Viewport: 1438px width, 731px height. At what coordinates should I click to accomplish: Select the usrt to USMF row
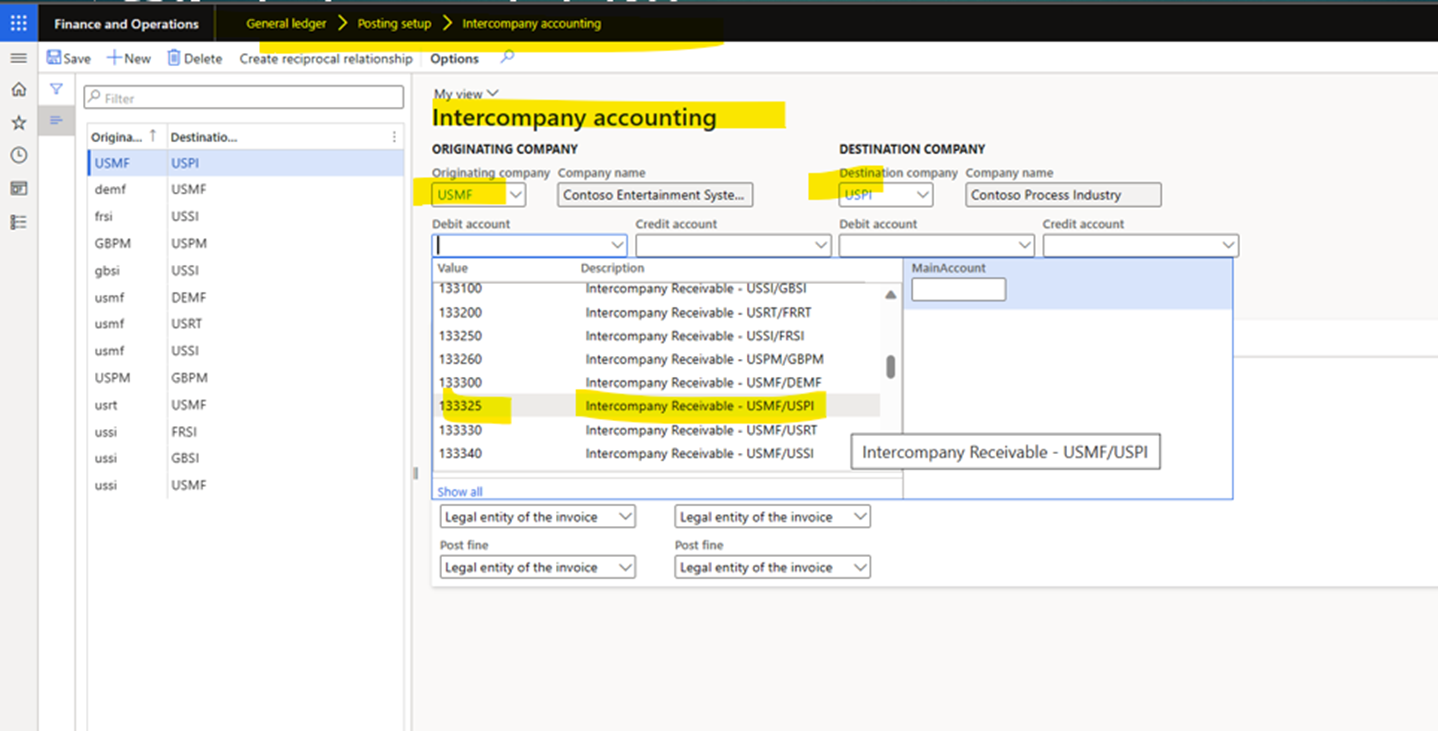click(246, 405)
